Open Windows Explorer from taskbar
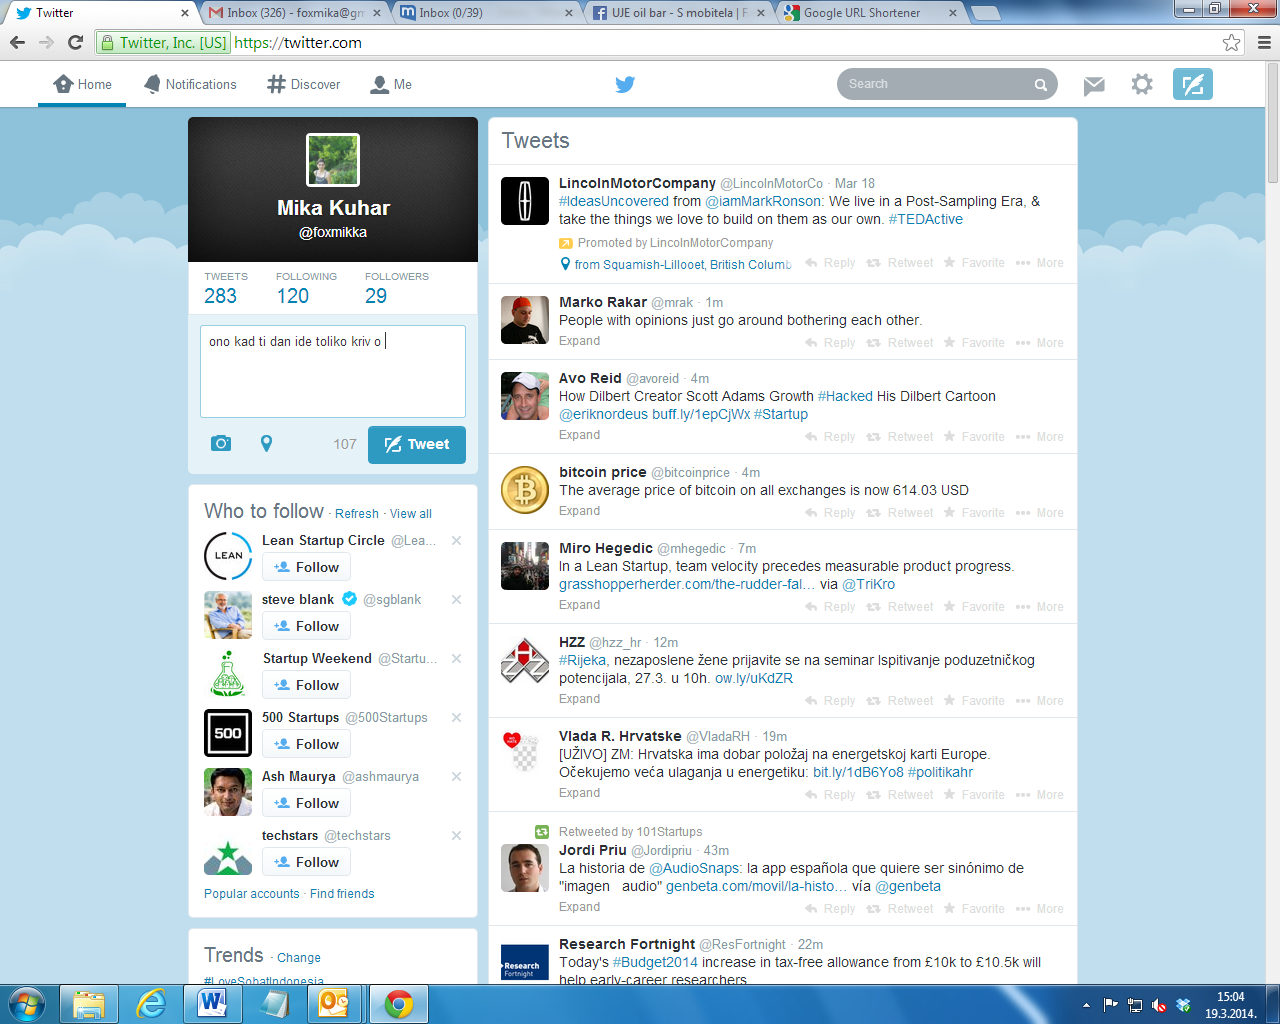 (x=89, y=1003)
